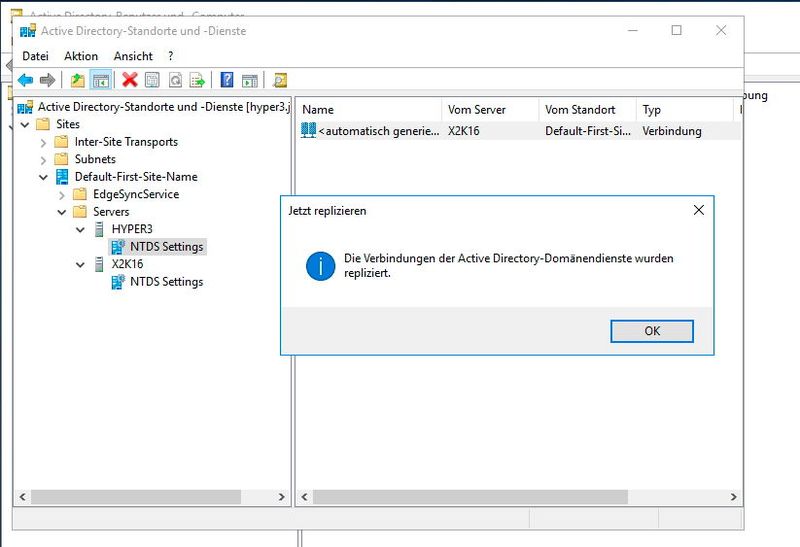Open the Help question mark icon
This screenshot has height=547, width=800.
[x=227, y=80]
